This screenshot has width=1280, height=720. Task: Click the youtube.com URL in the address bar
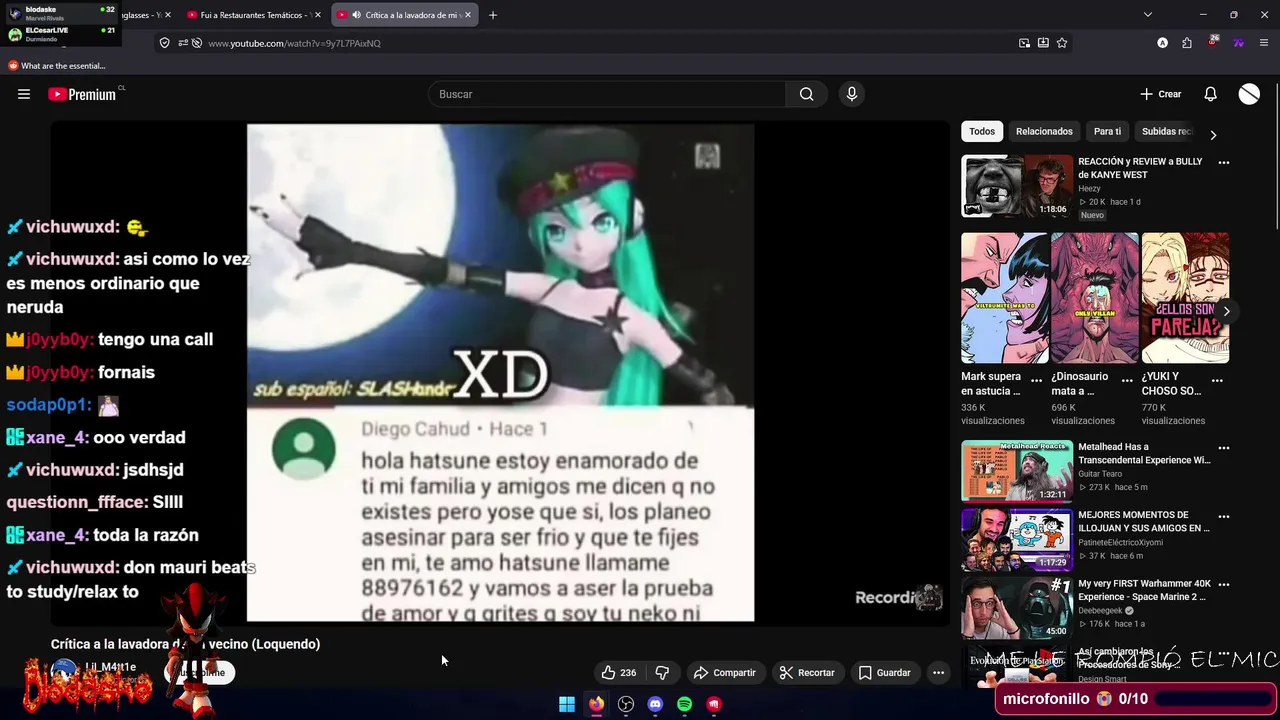click(294, 43)
